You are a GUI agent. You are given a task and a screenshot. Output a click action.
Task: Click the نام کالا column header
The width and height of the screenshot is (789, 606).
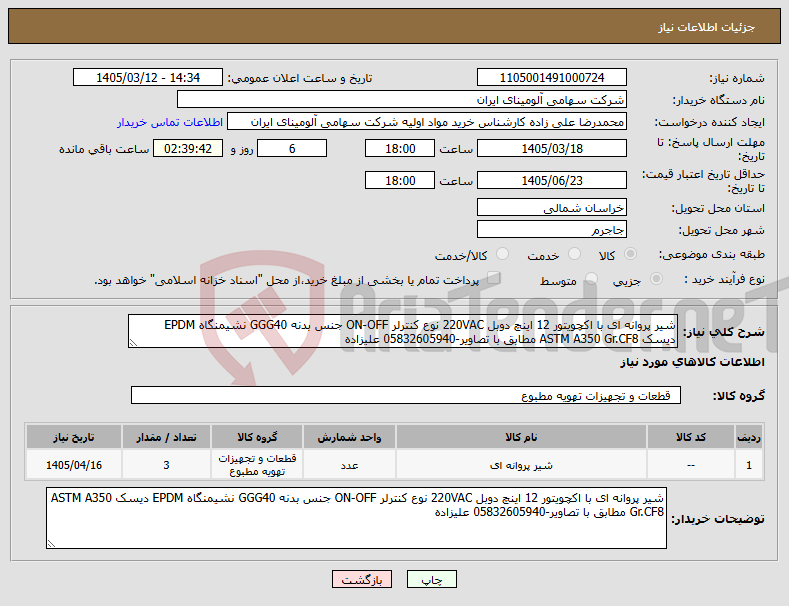pyautogui.click(x=521, y=437)
